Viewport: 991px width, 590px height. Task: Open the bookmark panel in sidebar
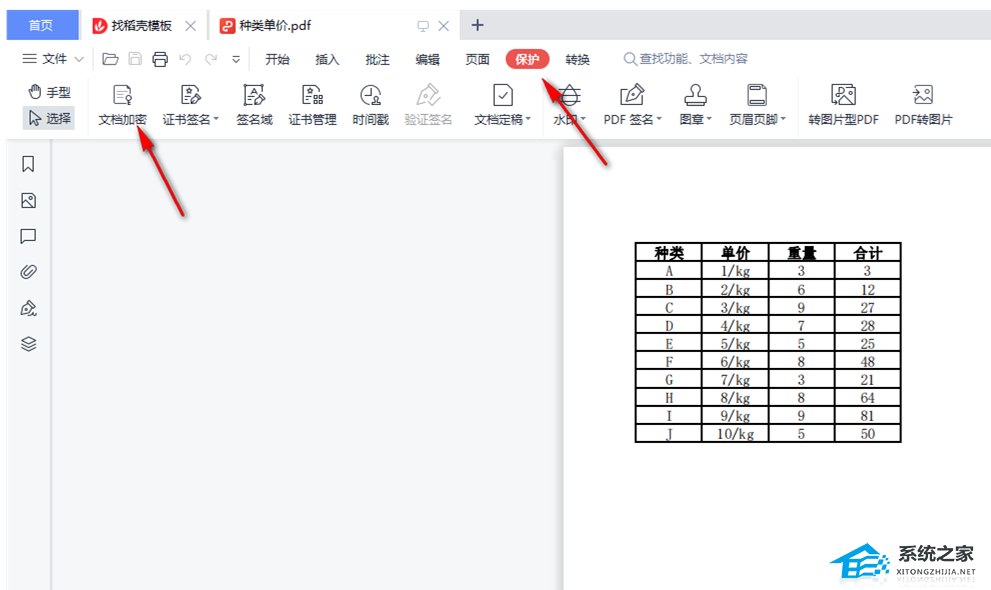(28, 164)
